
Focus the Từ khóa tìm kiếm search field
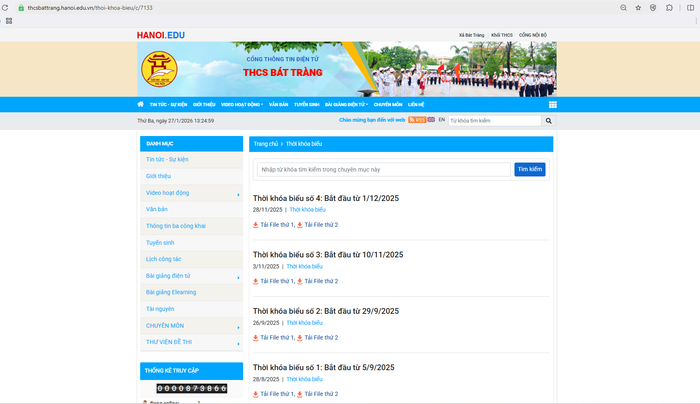pos(495,121)
